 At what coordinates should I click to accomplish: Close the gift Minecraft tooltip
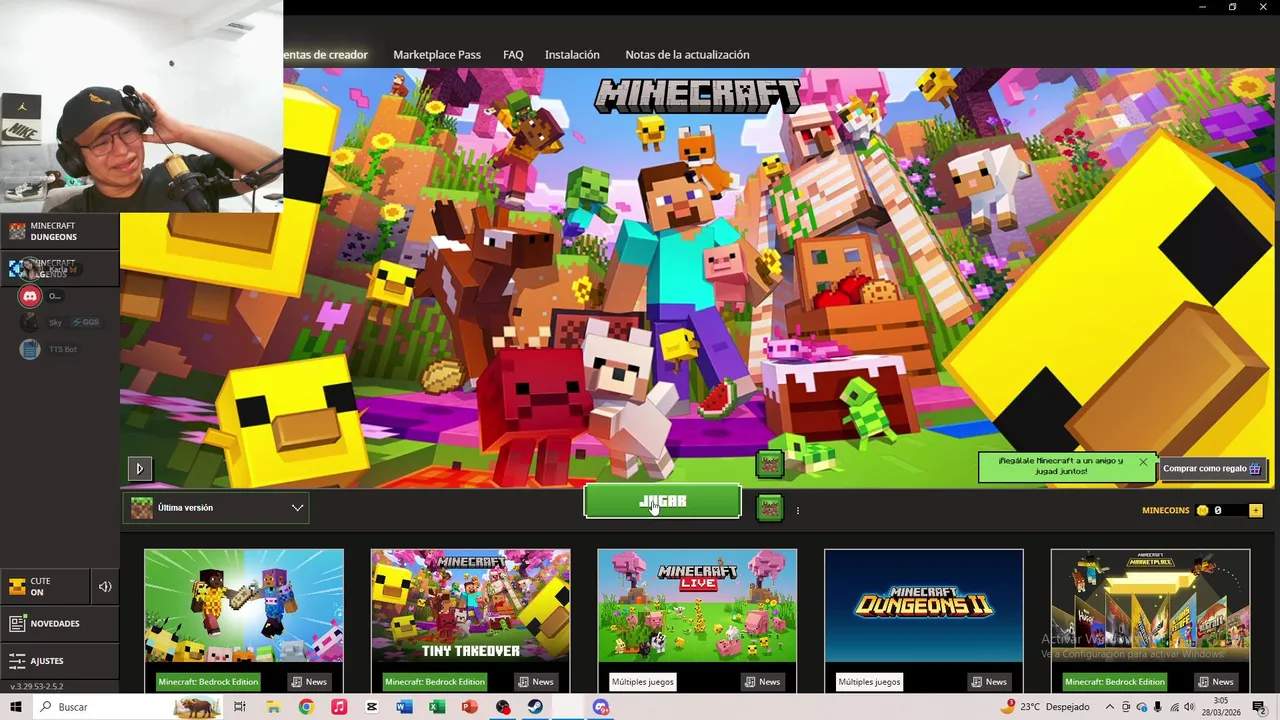[1143, 462]
